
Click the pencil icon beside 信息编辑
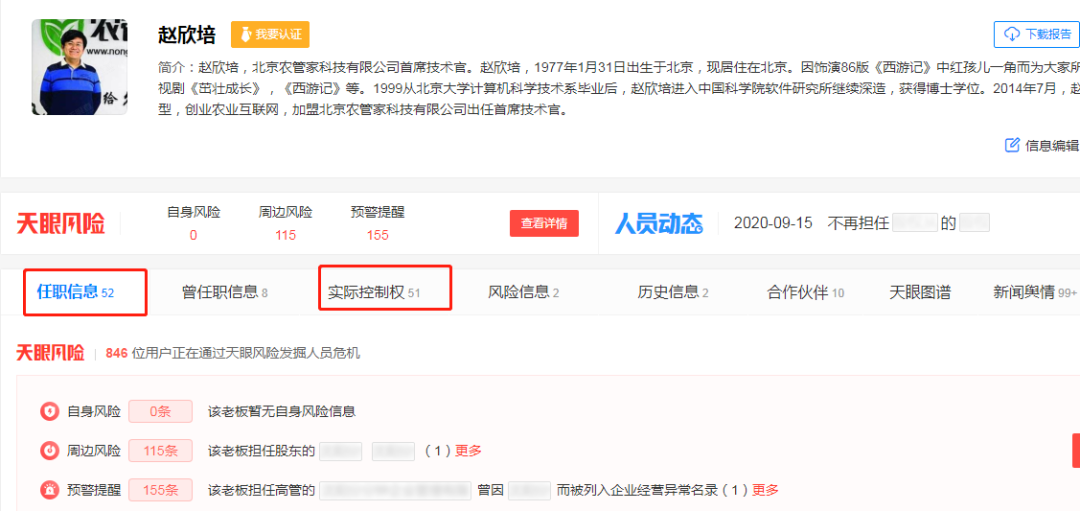[1012, 145]
